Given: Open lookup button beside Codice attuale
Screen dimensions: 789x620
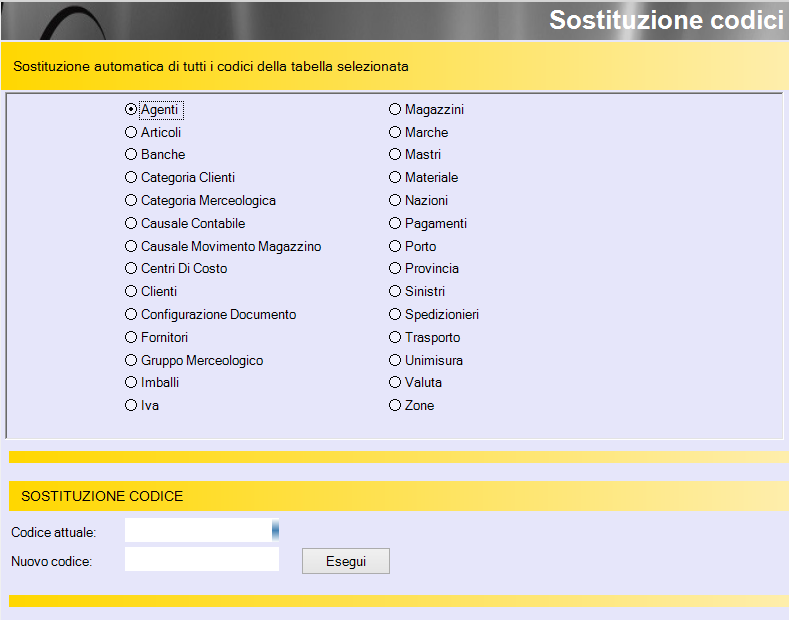Looking at the screenshot, I should click(x=275, y=530).
